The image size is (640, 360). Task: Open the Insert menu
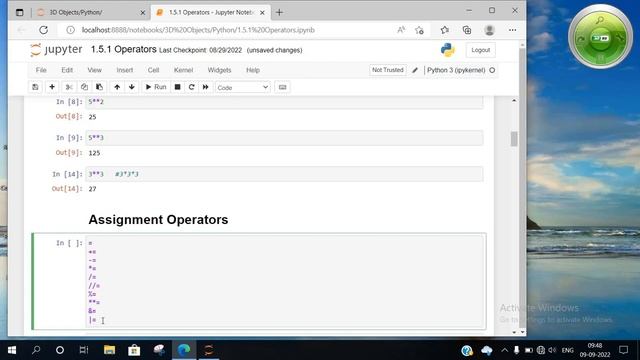click(124, 70)
